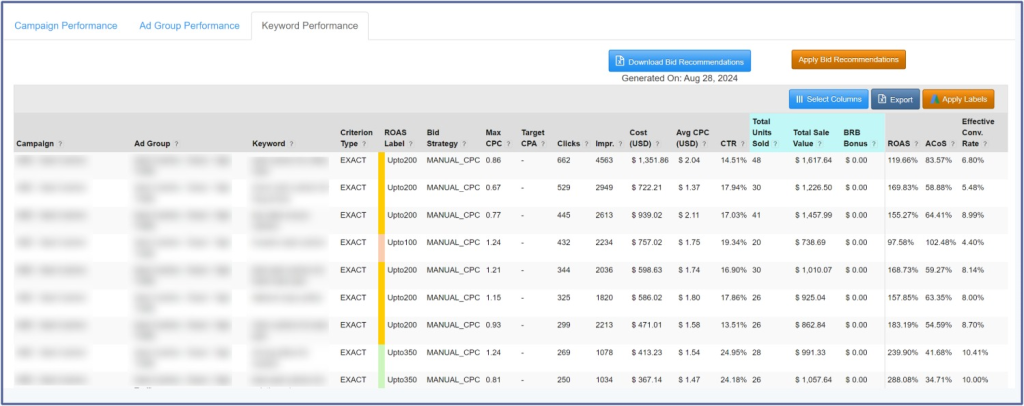Image resolution: width=1024 pixels, height=406 pixels.
Task: Click the ROAS value 288.08%
Action: pos(903,380)
